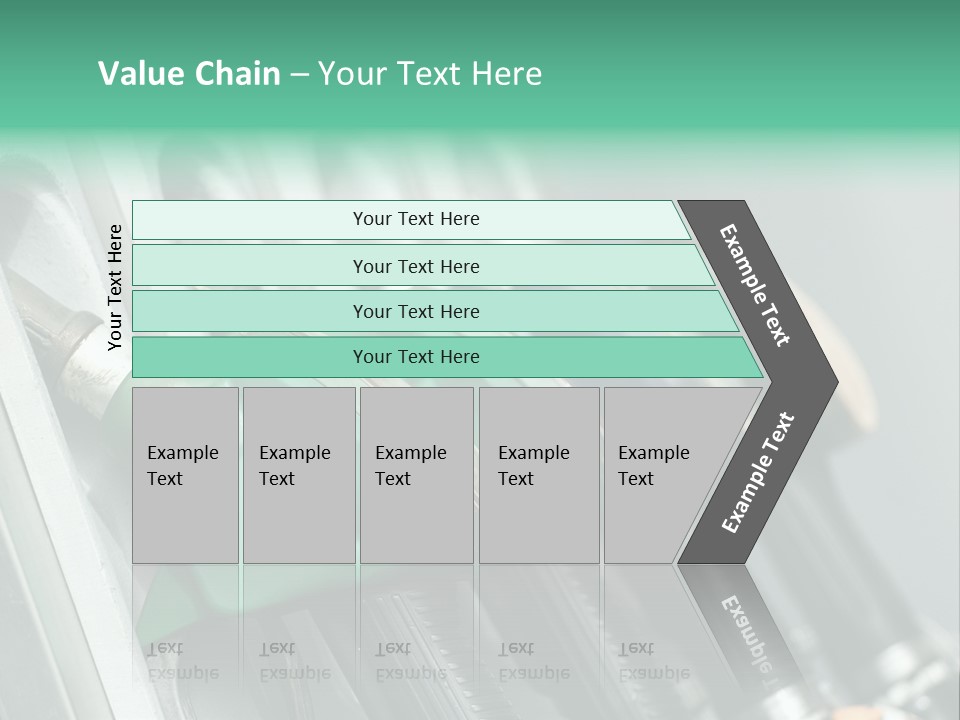Select the first gray Example Text box

[x=185, y=475]
